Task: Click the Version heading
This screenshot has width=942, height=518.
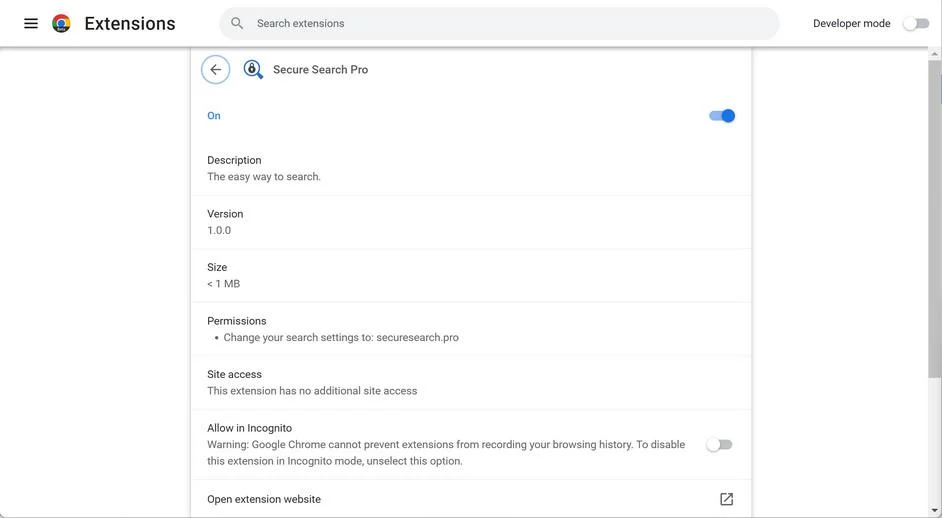Action: [x=225, y=214]
